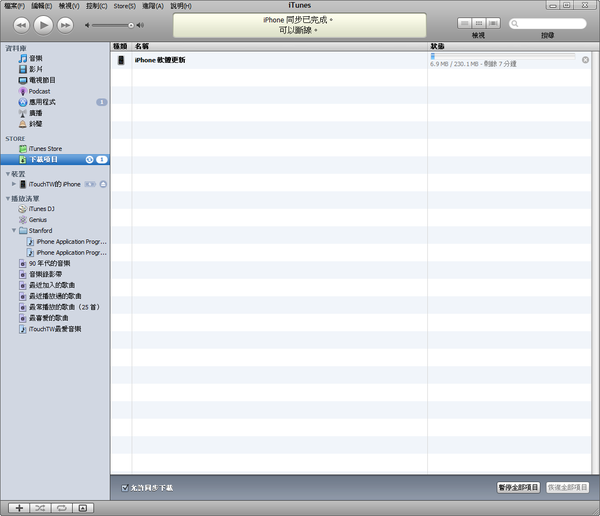
Task: Toggle shuffle button
Action: [x=40, y=508]
